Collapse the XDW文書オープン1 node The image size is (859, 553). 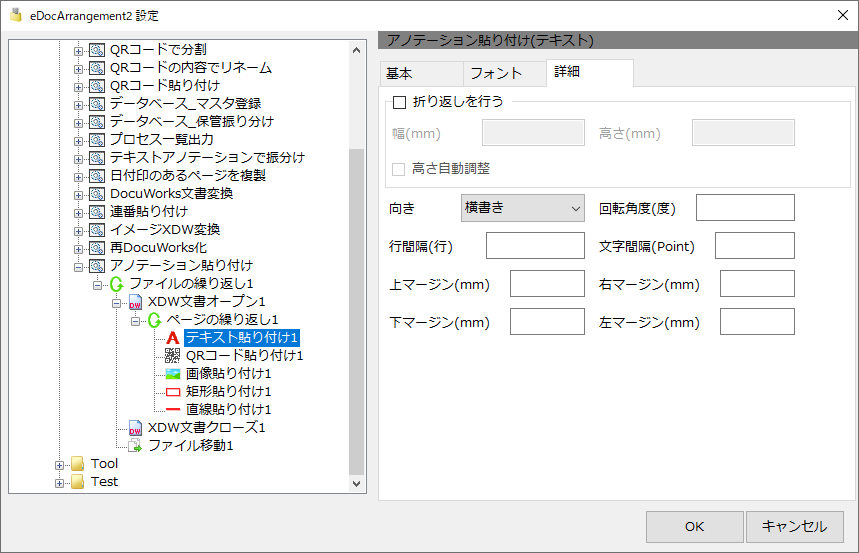(x=116, y=304)
